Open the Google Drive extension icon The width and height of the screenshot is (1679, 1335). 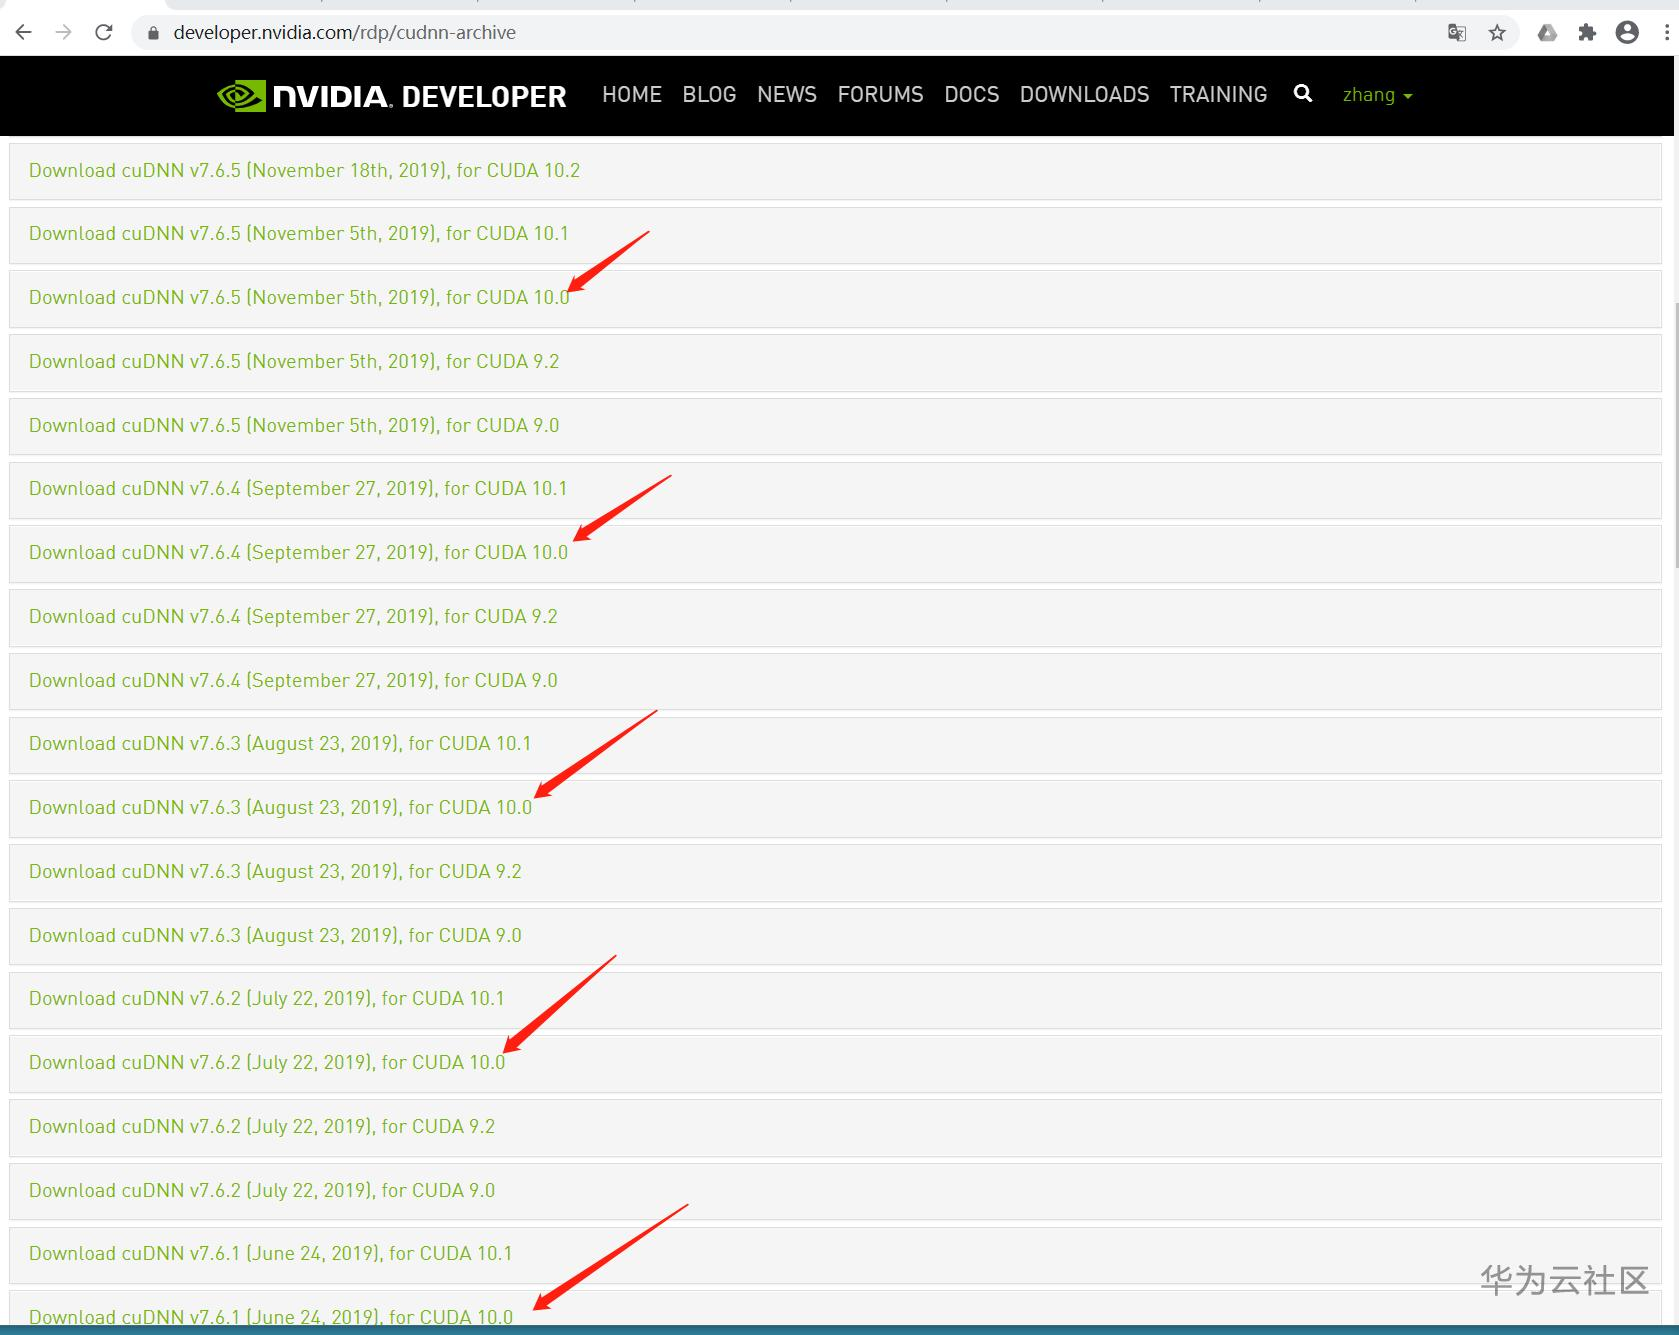[1547, 33]
